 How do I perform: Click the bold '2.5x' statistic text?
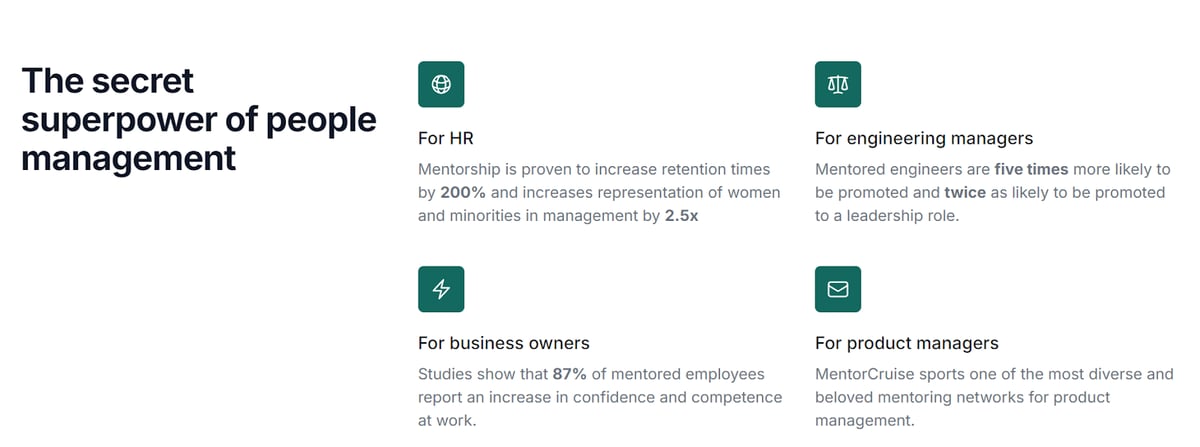point(681,215)
